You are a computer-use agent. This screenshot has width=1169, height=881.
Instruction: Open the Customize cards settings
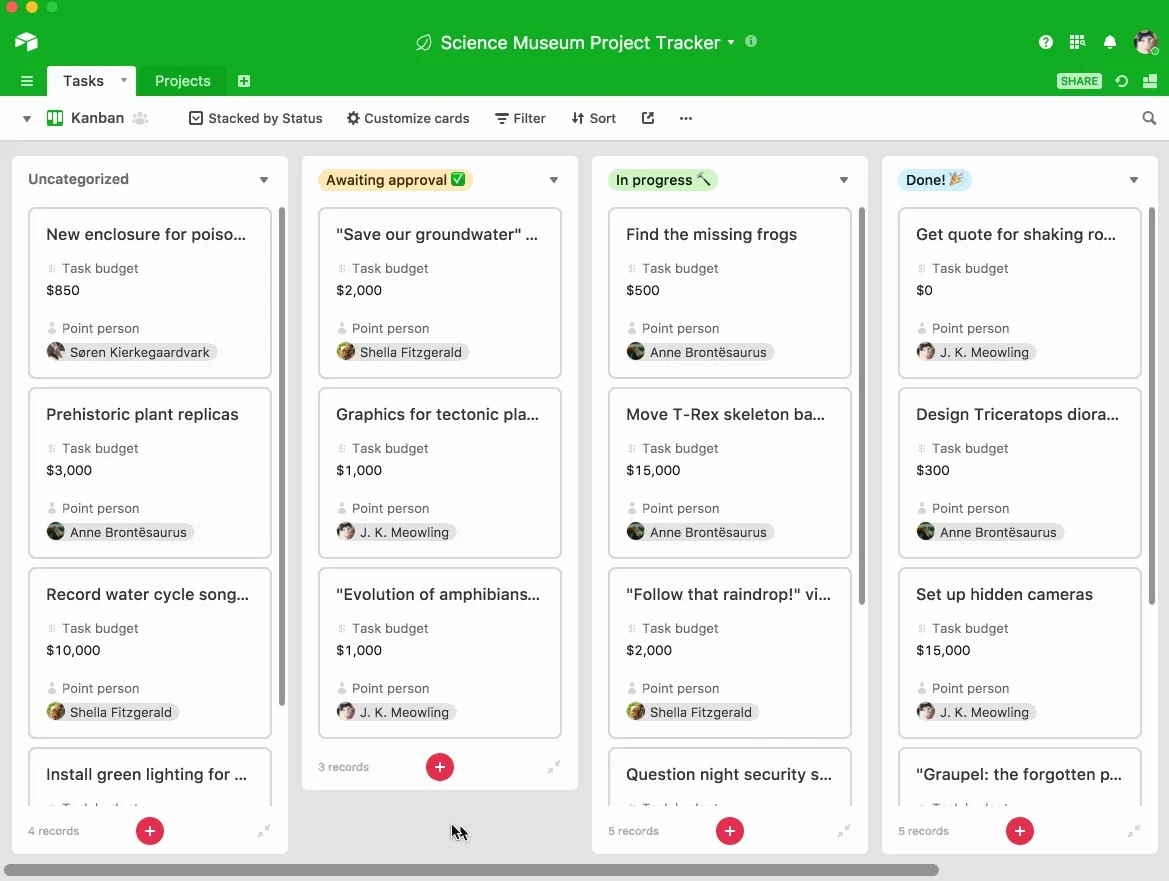(x=407, y=118)
